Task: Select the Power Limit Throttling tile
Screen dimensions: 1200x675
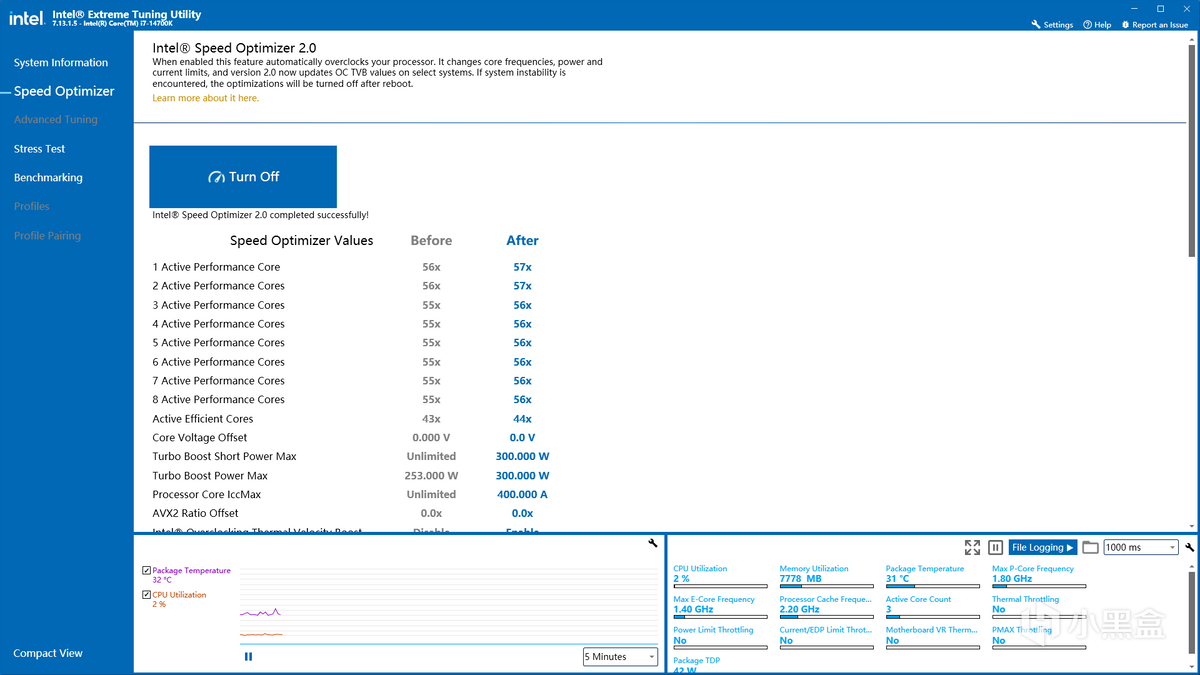Action: pyautogui.click(x=720, y=638)
